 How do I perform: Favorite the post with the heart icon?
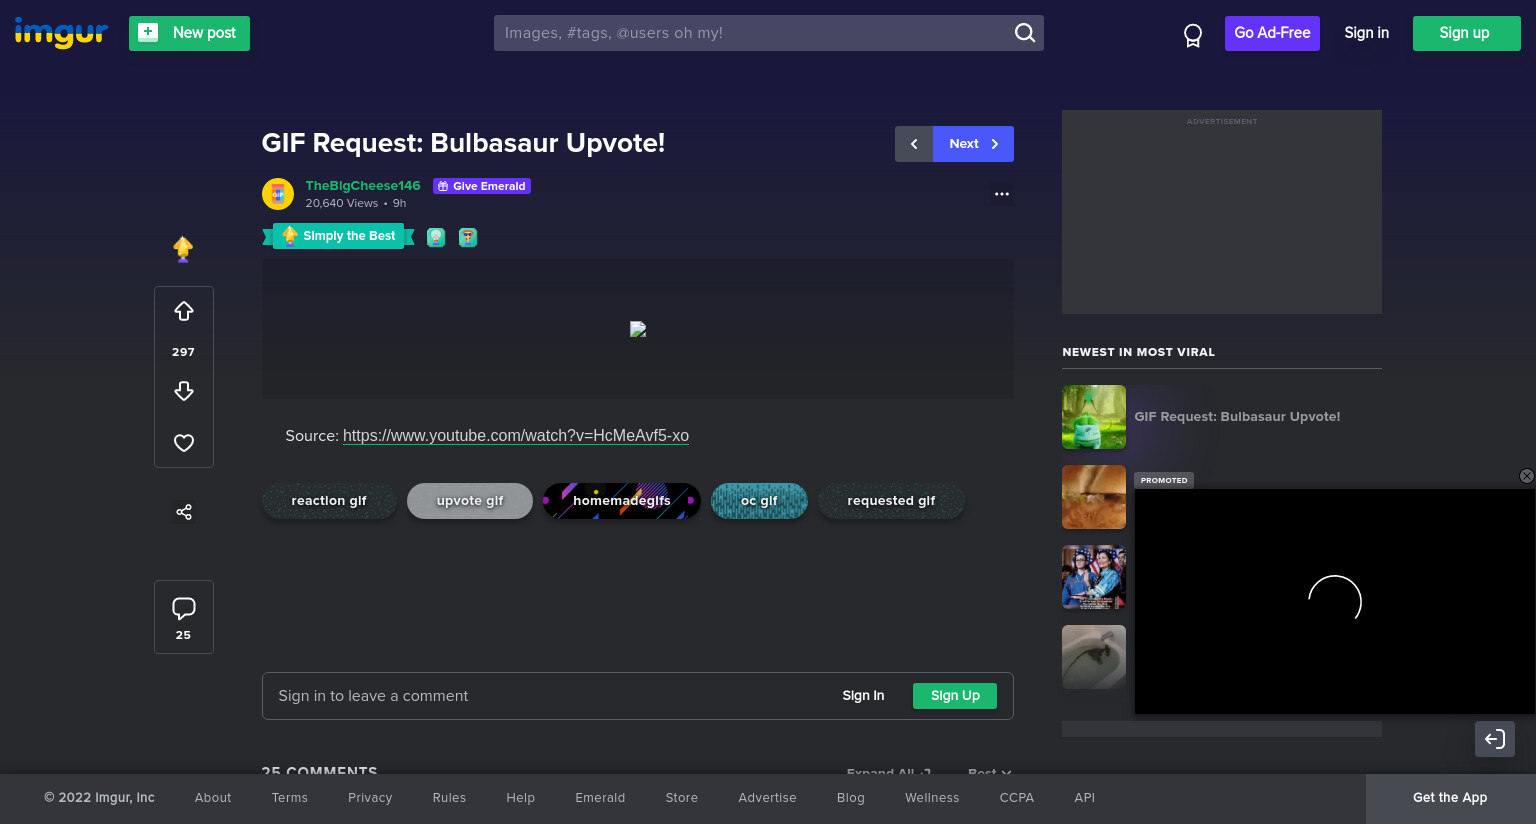pyautogui.click(x=184, y=443)
